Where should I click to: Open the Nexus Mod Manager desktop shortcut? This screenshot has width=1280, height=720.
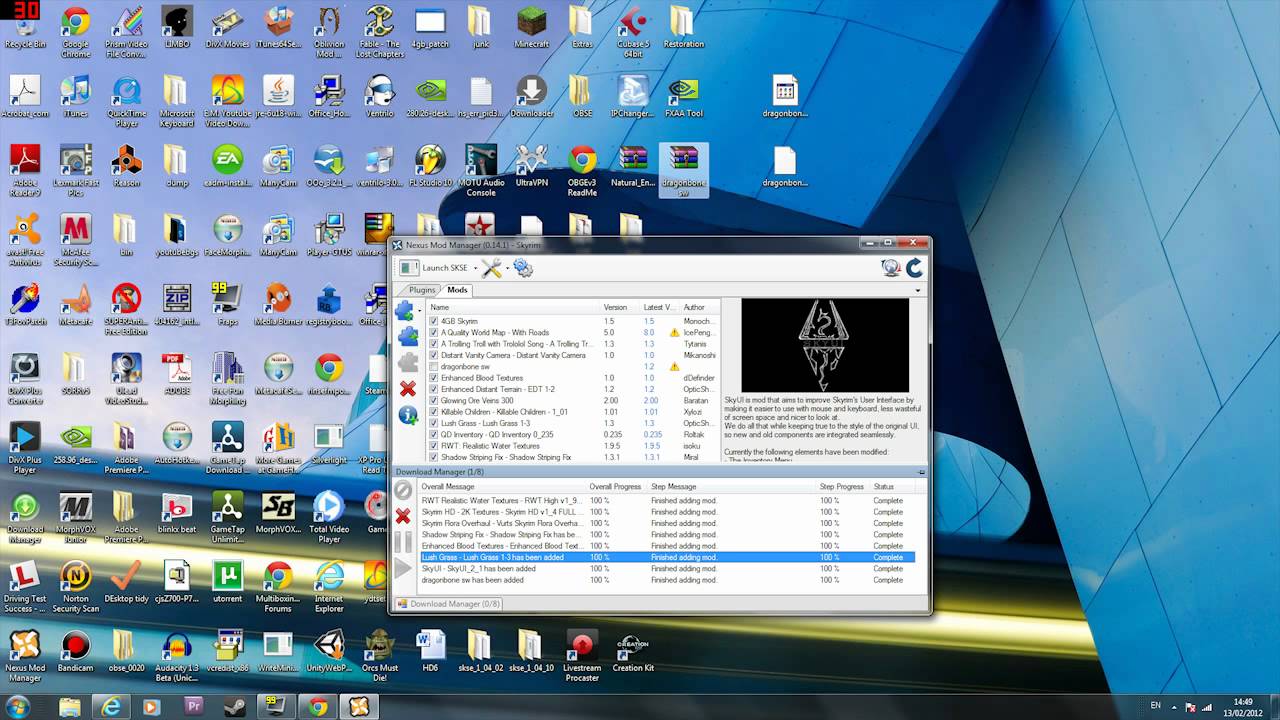(25, 655)
